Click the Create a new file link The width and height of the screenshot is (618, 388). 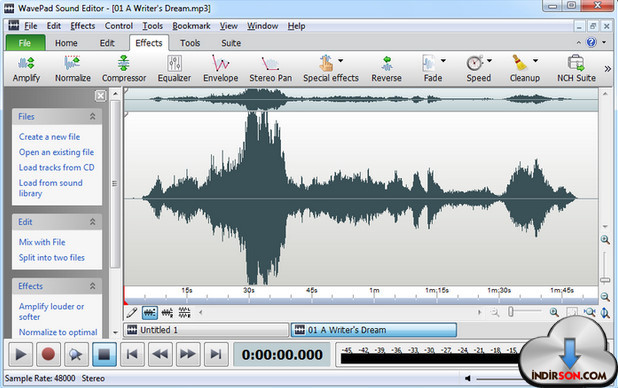(49, 137)
